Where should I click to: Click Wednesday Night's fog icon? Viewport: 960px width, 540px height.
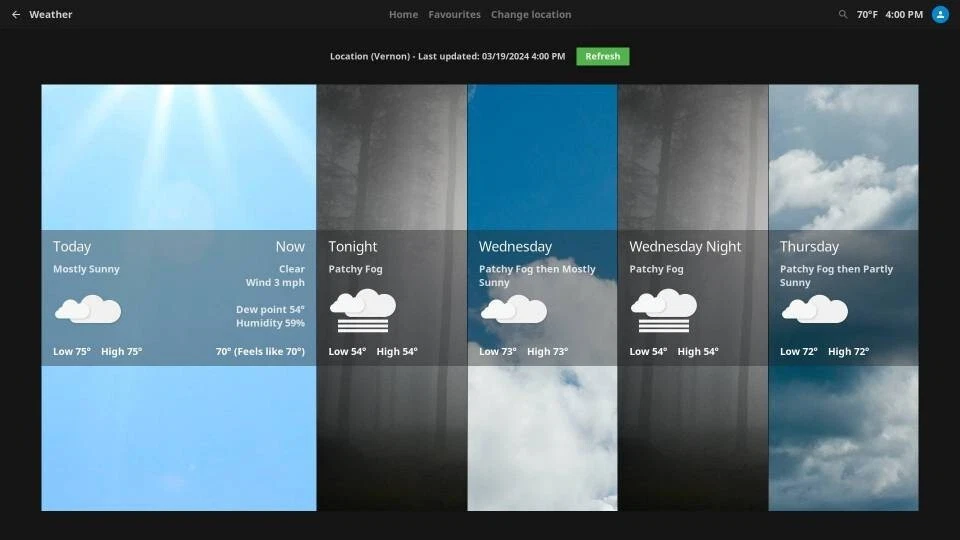[663, 310]
